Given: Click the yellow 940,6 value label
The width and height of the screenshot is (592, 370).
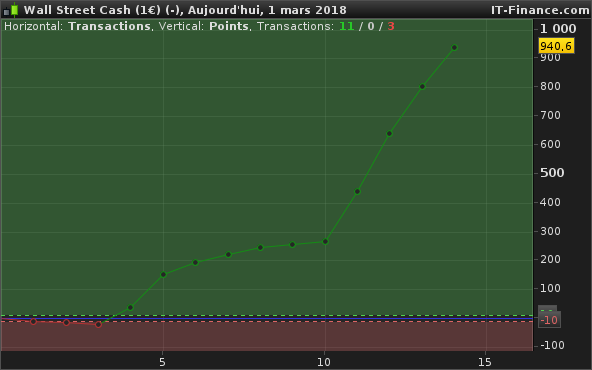Looking at the screenshot, I should [x=556, y=46].
